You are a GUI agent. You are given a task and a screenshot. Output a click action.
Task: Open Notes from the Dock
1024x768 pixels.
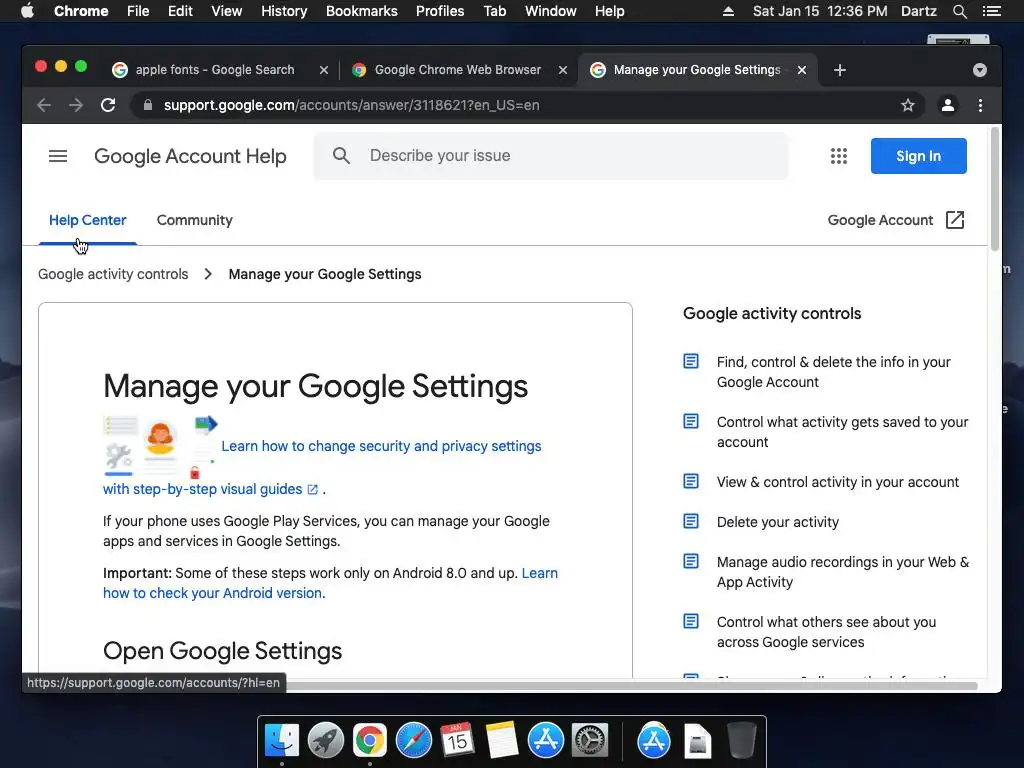click(502, 741)
